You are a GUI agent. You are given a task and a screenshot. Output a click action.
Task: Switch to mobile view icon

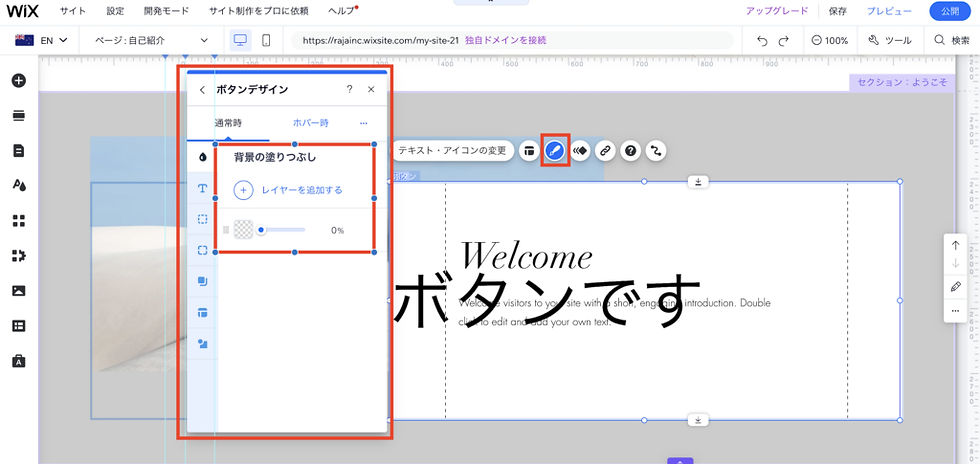tap(266, 40)
